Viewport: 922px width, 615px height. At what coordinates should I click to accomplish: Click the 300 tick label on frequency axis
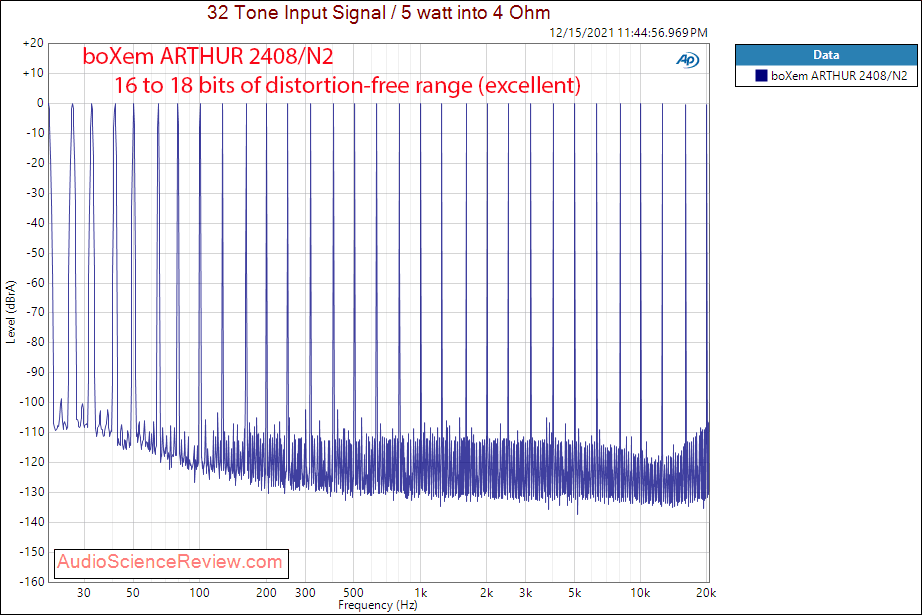click(x=305, y=593)
